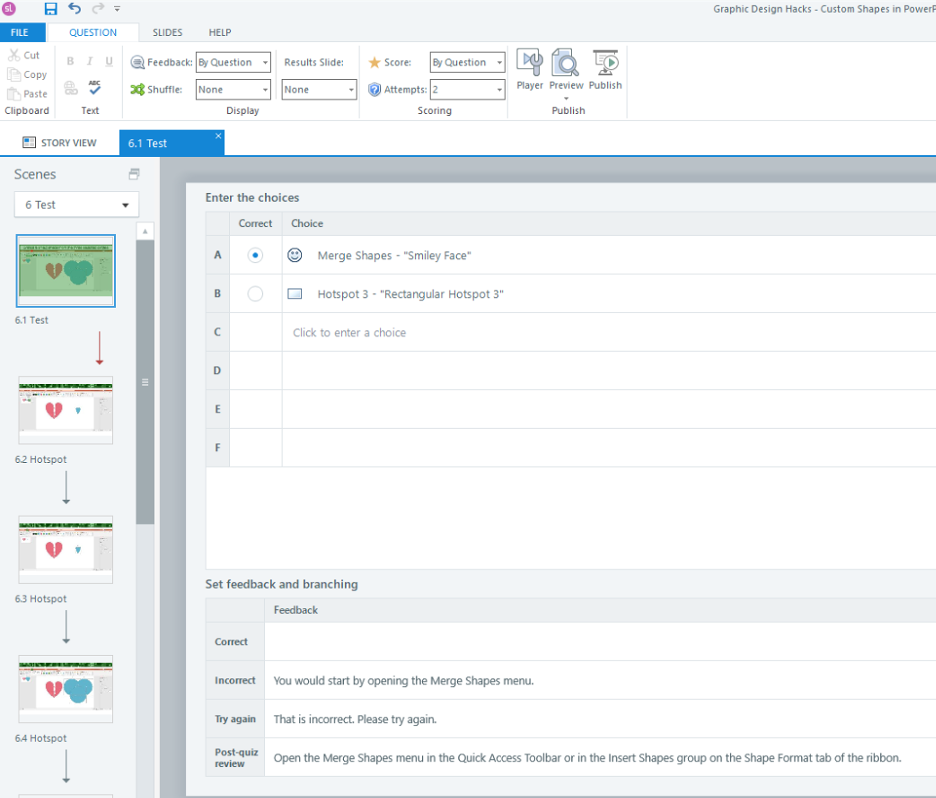Open the STORY VIEW tab

click(x=62, y=142)
